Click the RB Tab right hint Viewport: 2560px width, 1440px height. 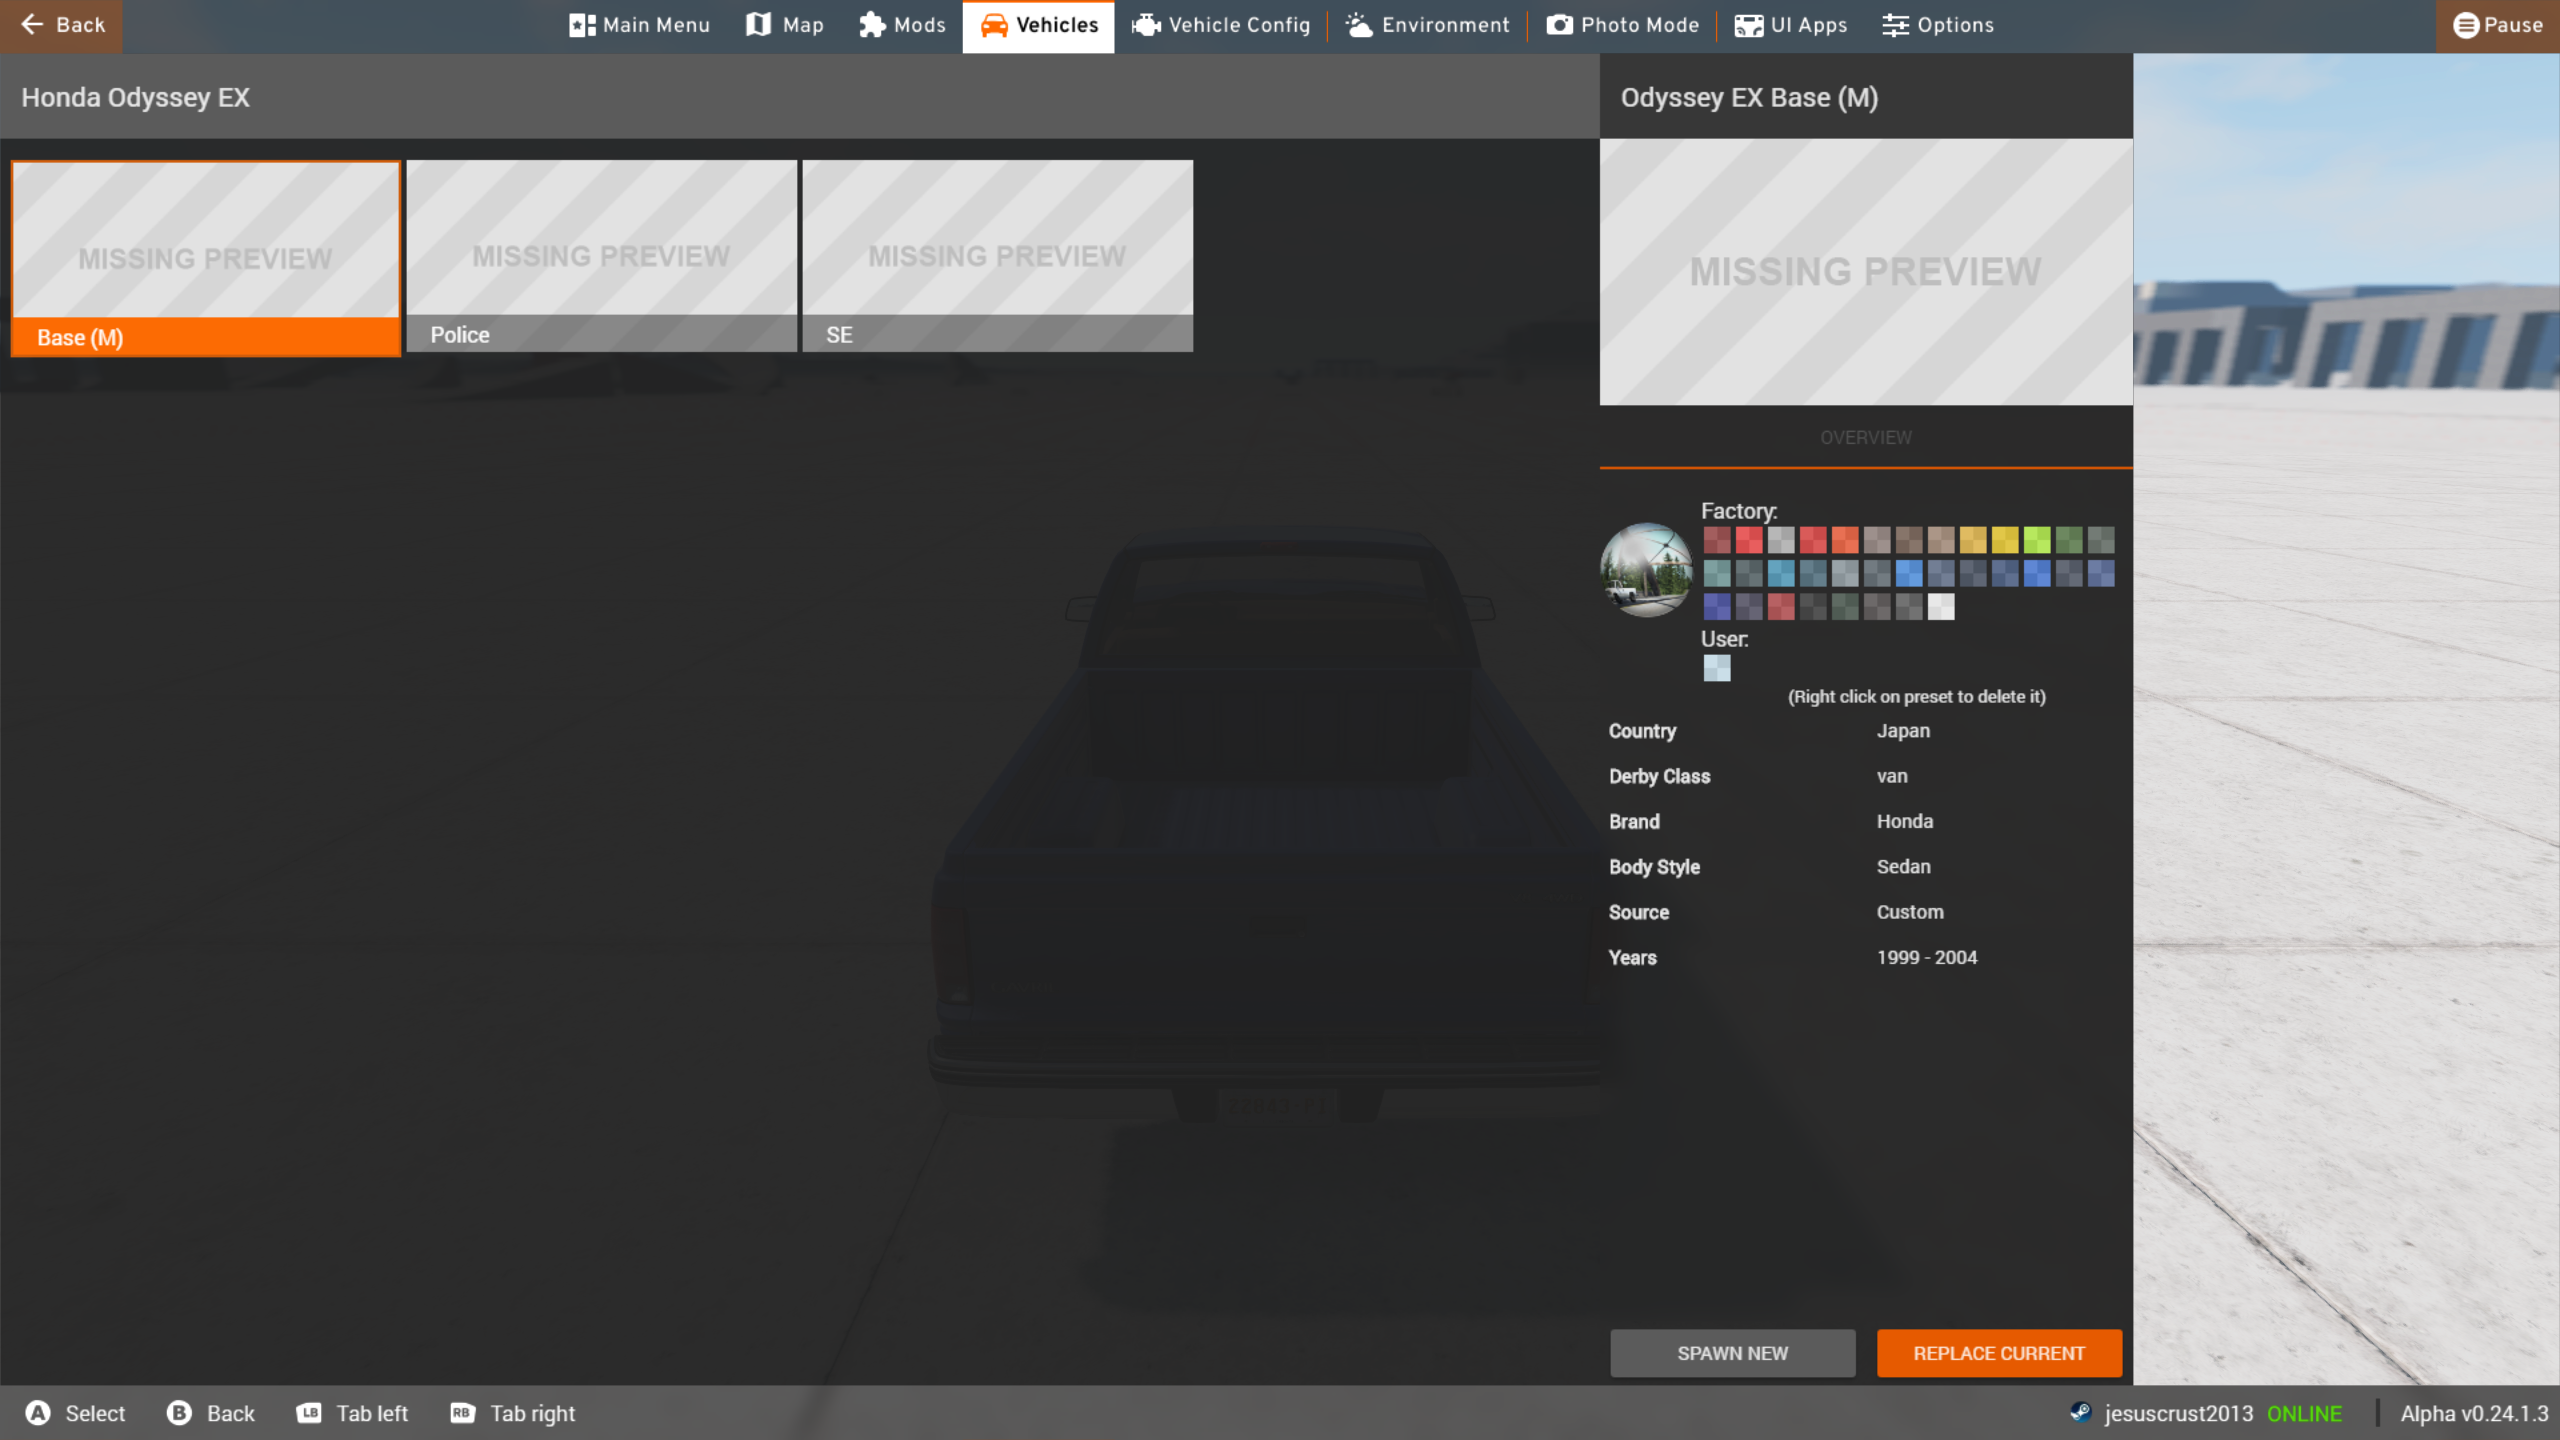click(x=512, y=1413)
